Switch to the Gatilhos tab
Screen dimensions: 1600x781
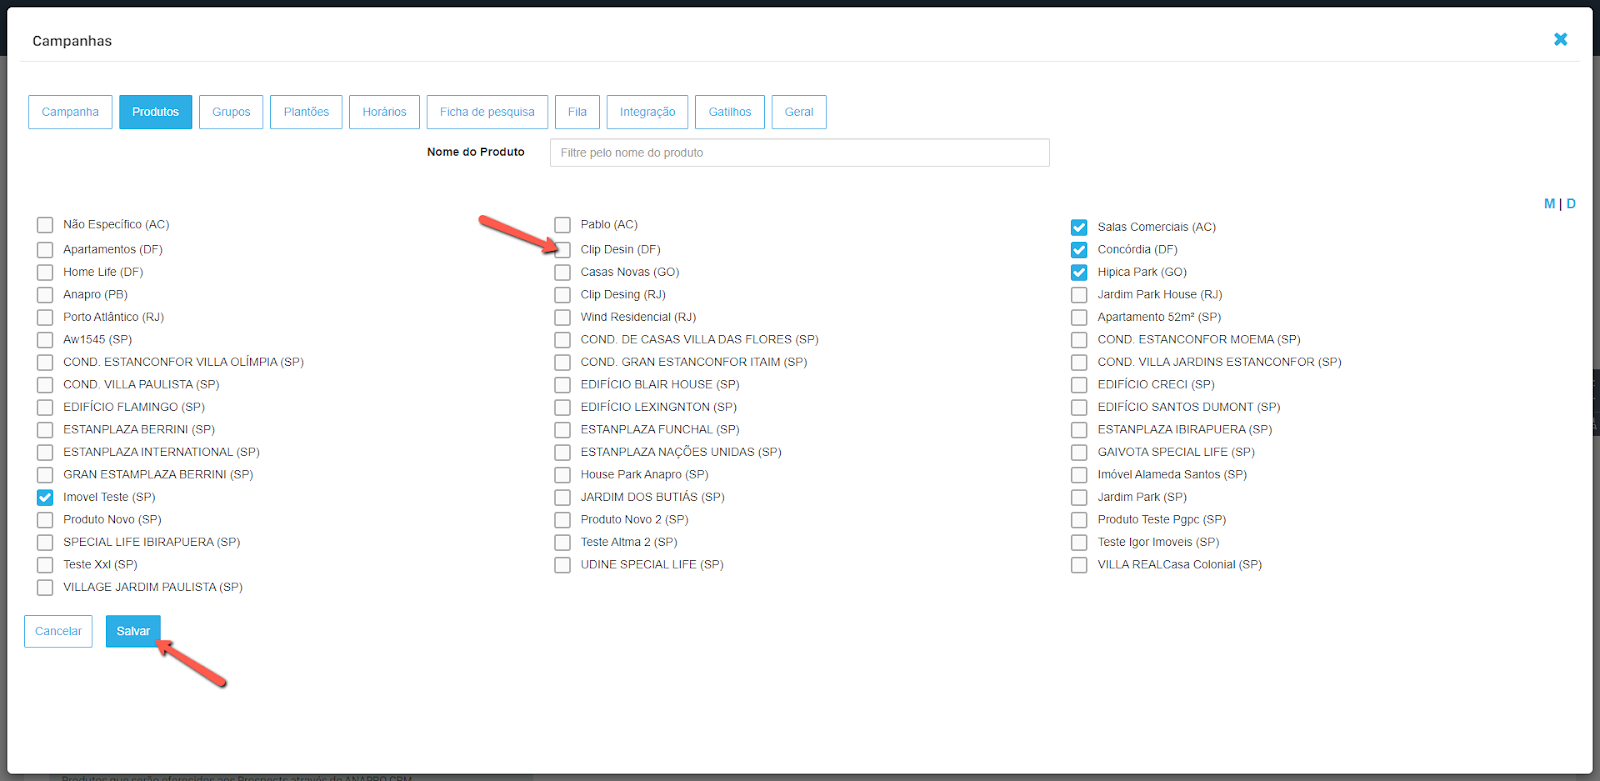(730, 112)
